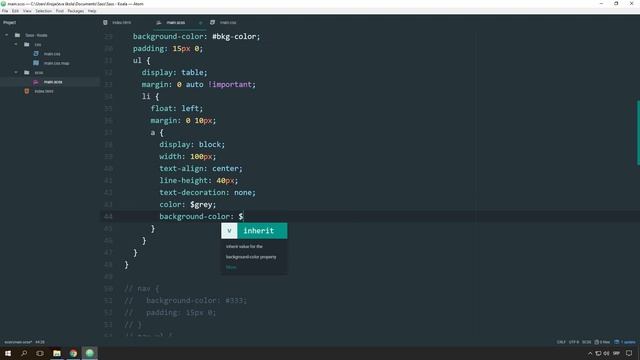Open the network icon in system tray
Screen dimensions: 640x360
tap(598, 353)
